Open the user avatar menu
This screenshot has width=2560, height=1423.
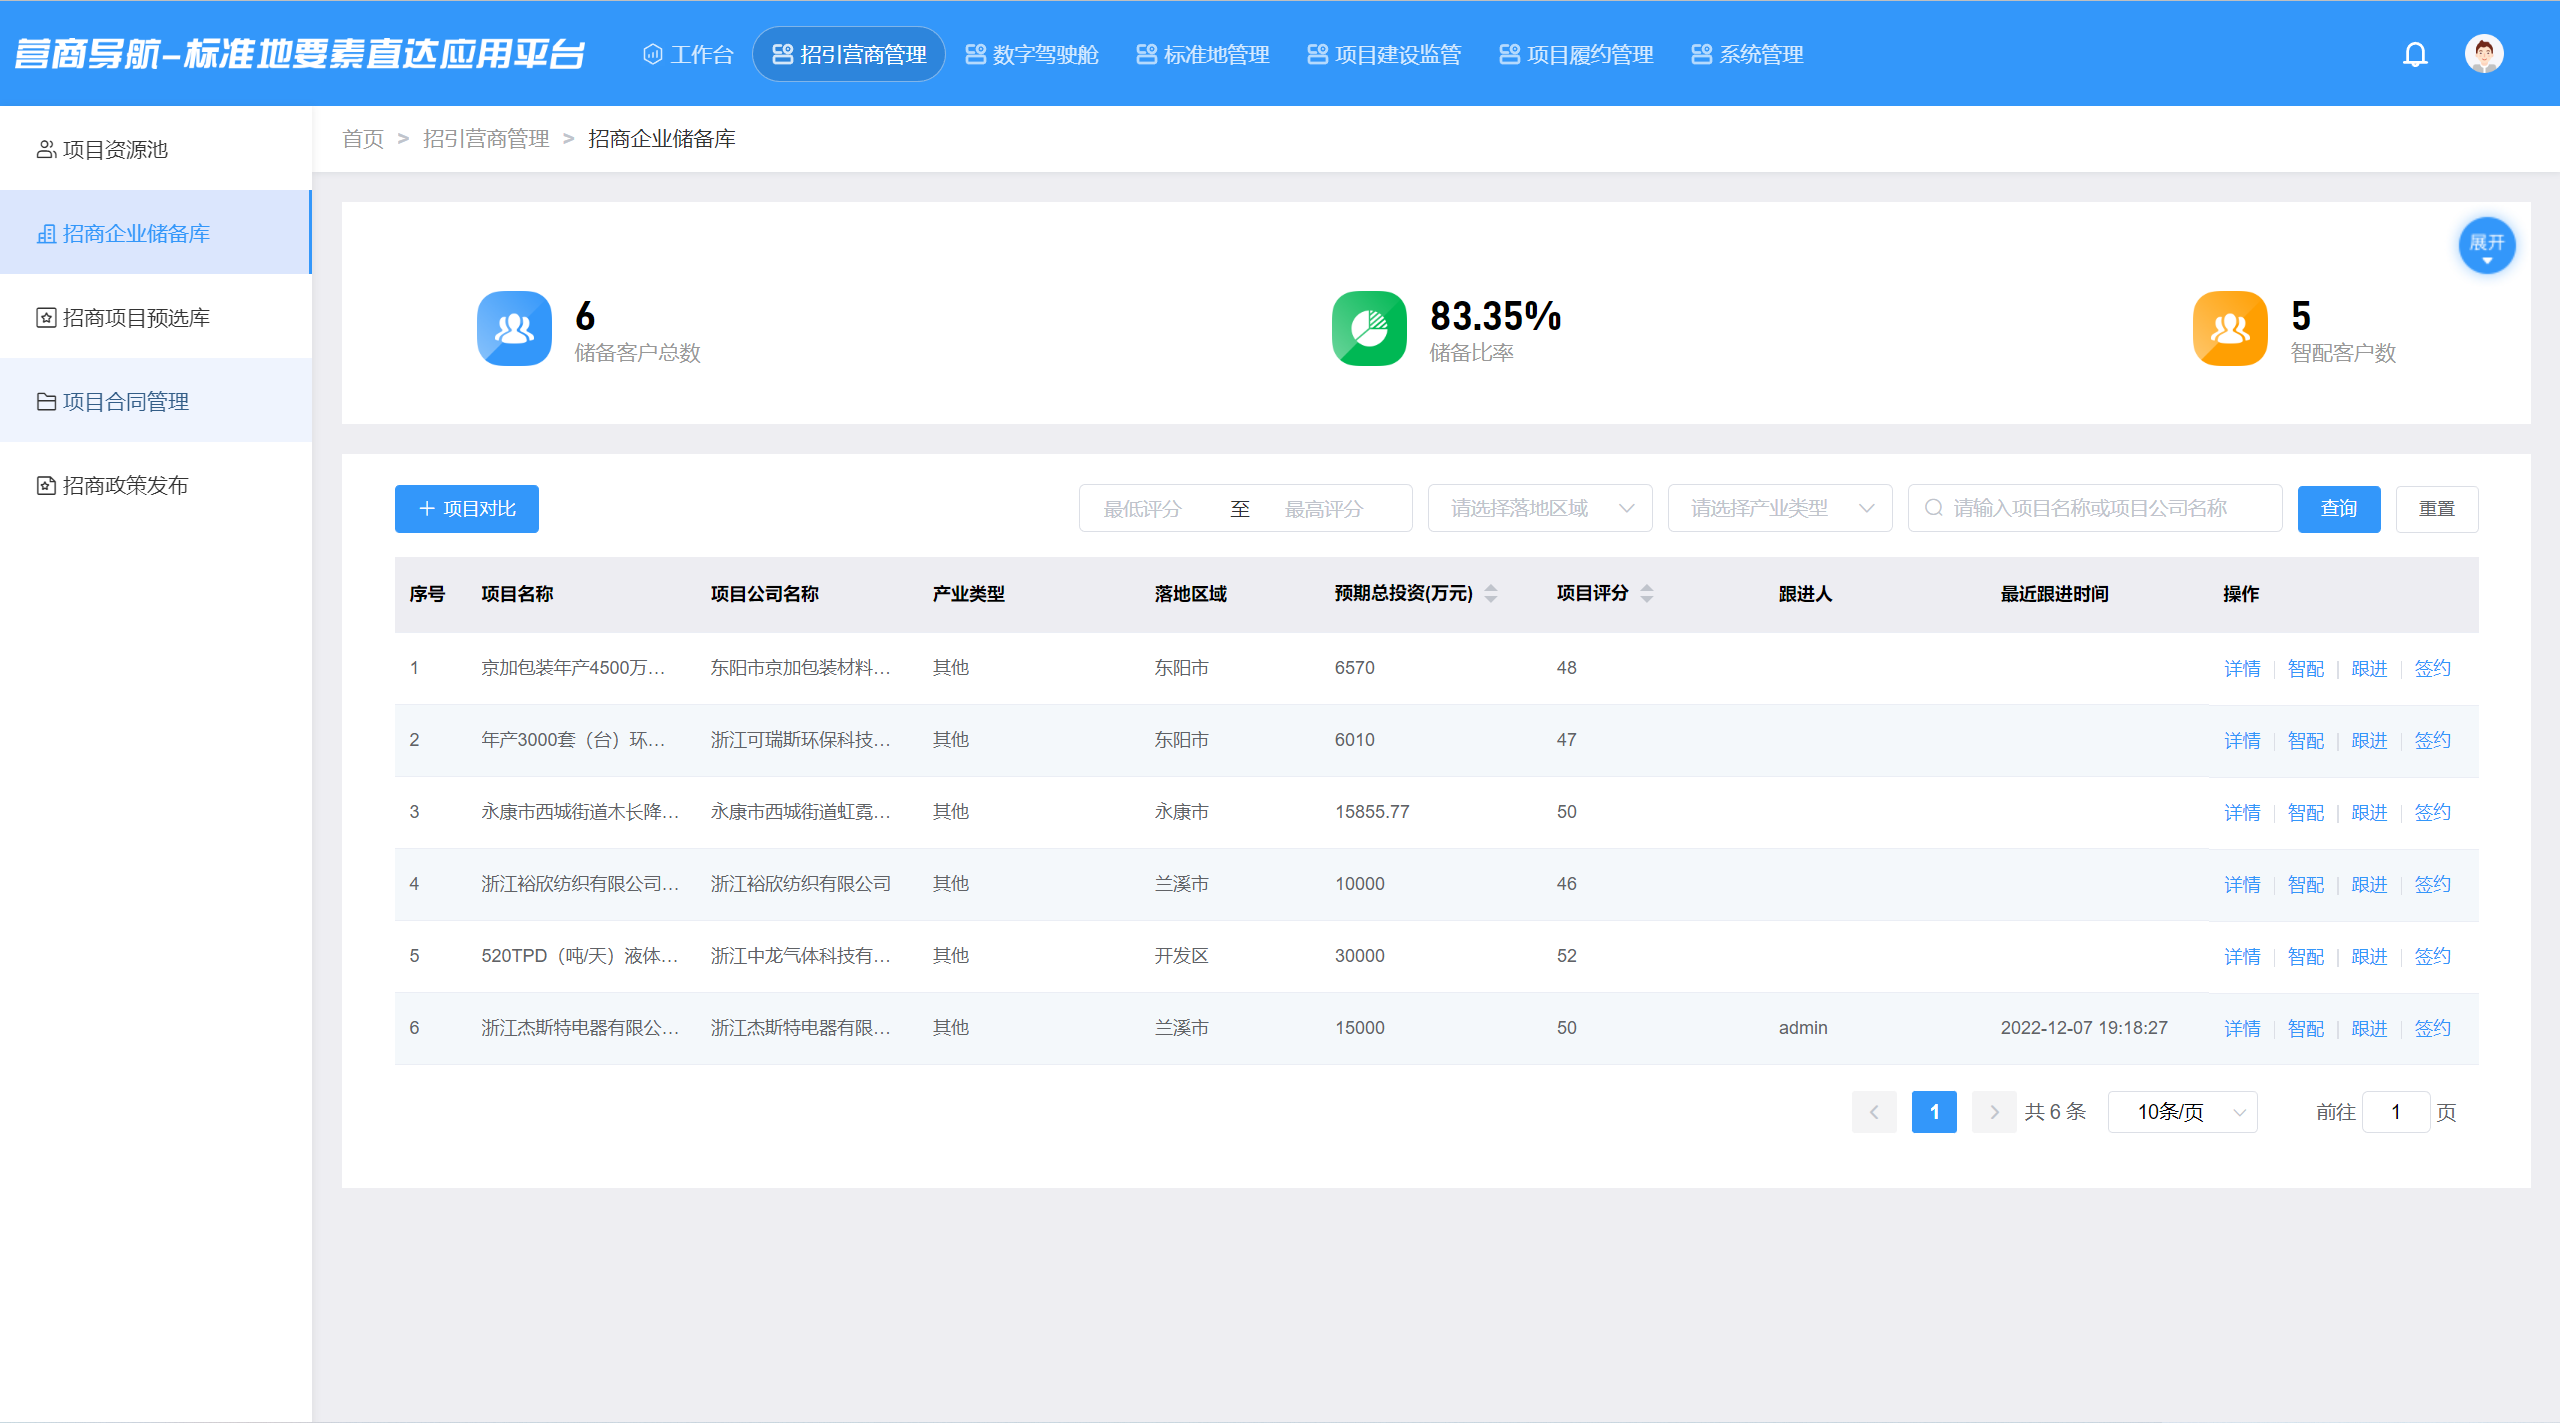tap(2484, 54)
